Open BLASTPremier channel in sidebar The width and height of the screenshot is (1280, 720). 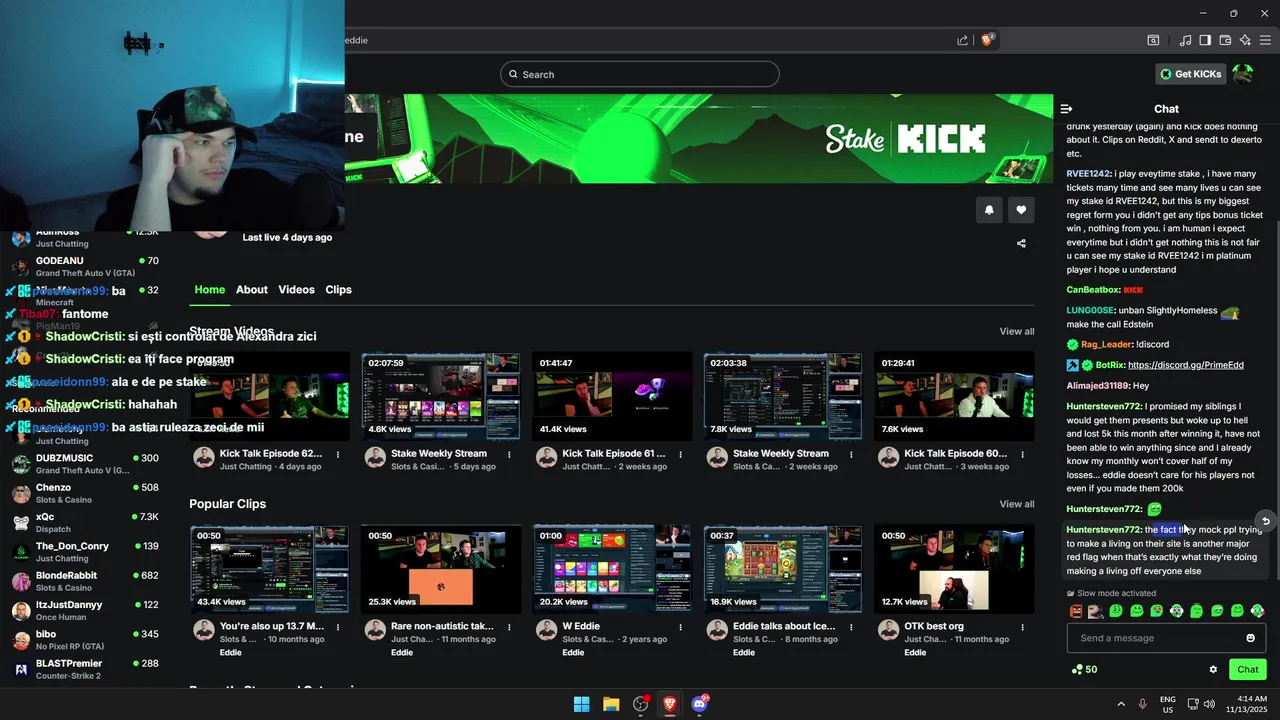point(86,669)
